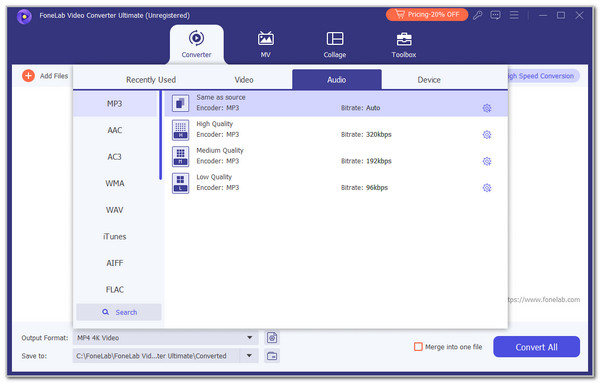Screen dimensions: 600x383
Task: Open the feedback chat icon
Action: click(496, 15)
